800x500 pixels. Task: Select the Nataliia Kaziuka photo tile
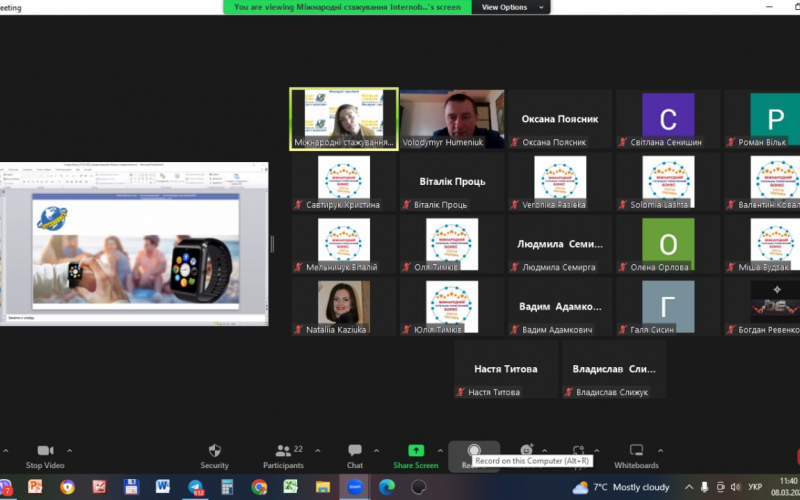point(344,306)
